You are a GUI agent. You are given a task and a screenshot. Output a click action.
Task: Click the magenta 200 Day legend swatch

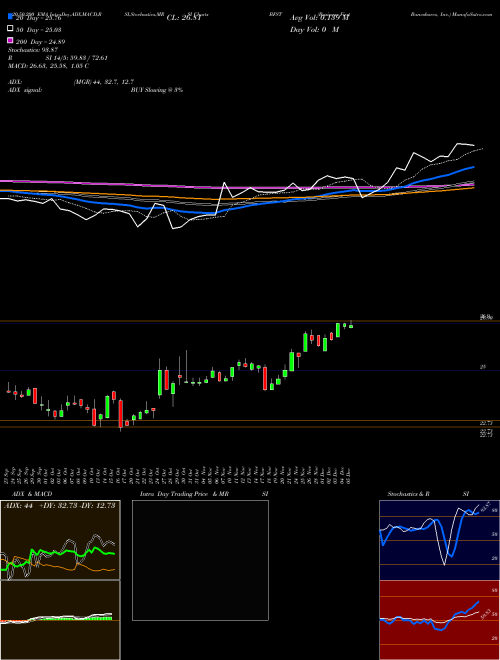tap(11, 41)
